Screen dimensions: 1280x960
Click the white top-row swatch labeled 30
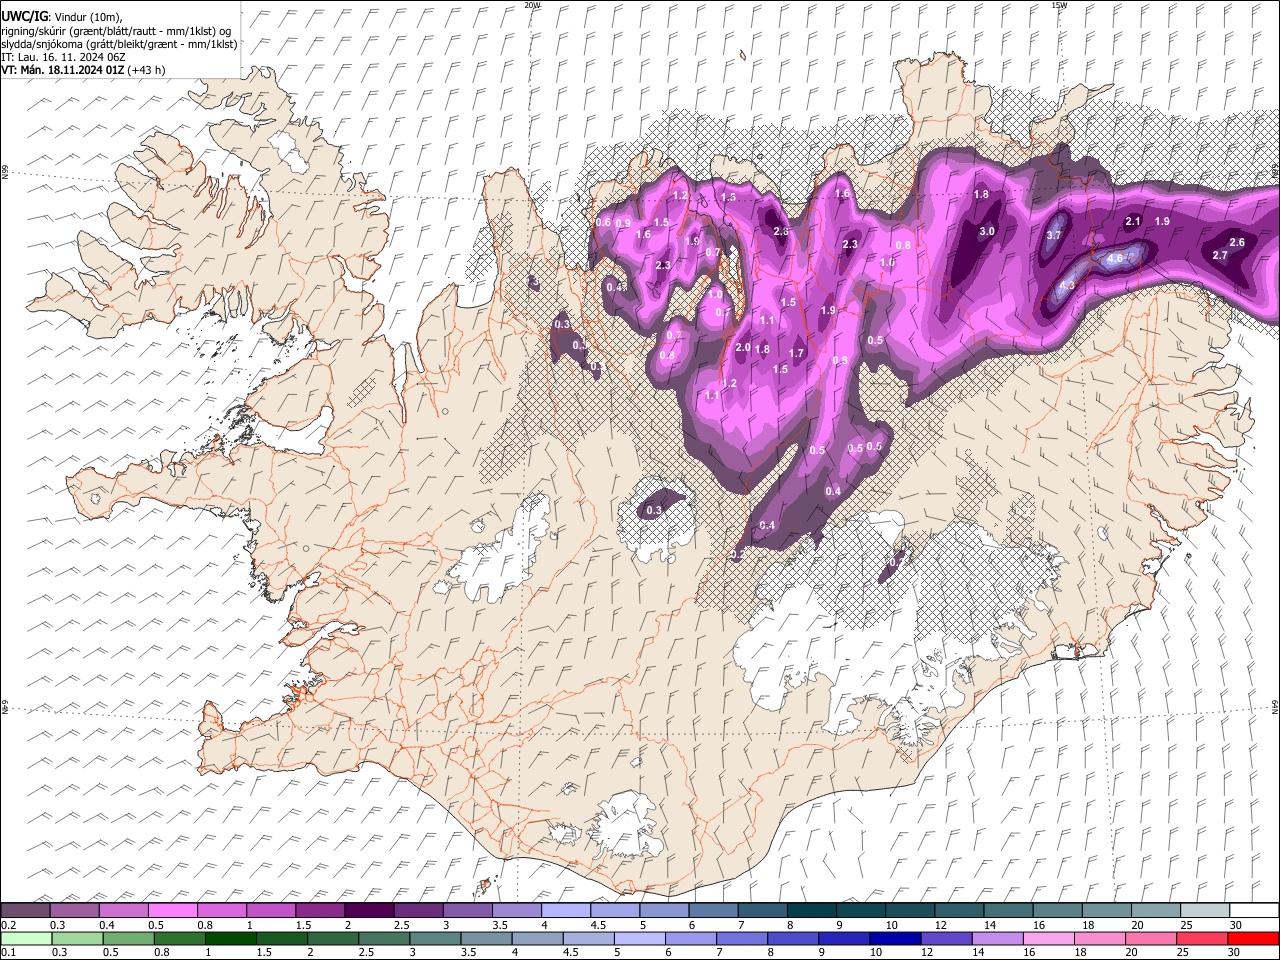[1254, 910]
